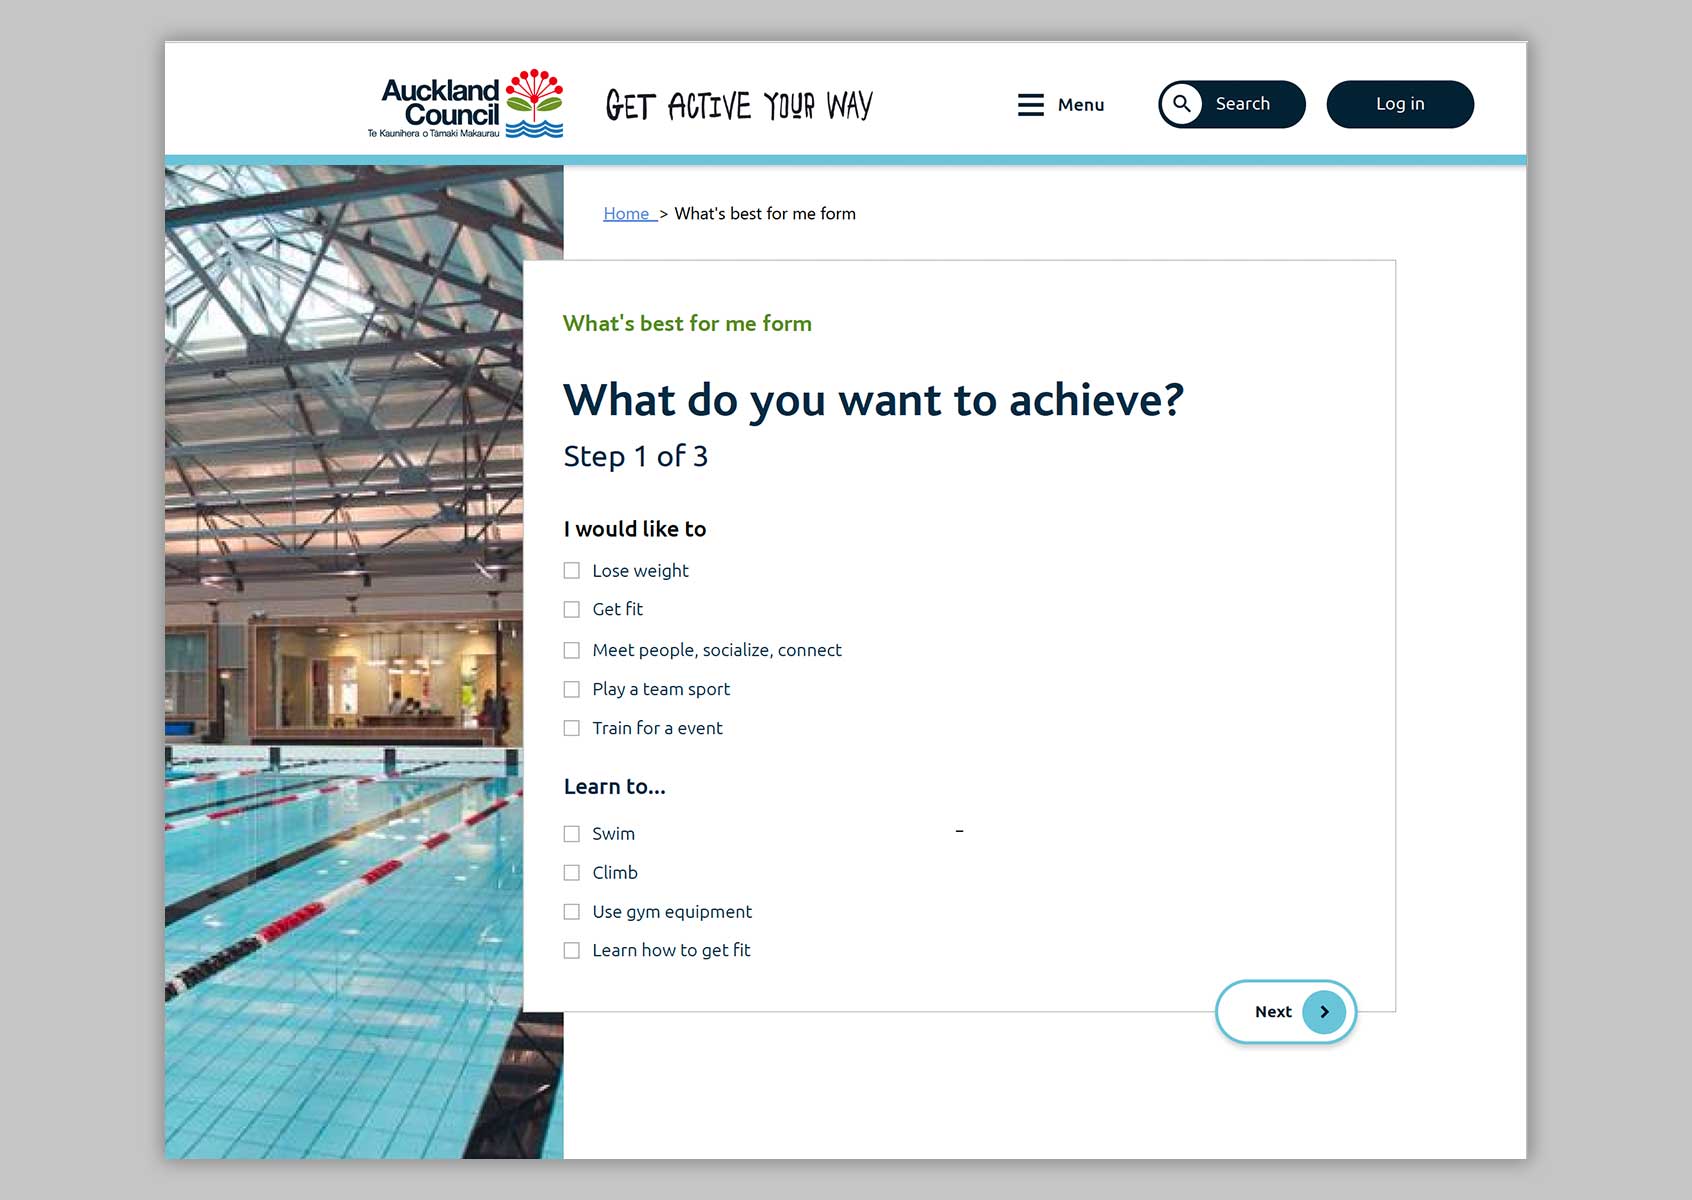Screen dimensions: 1692x1200
Task: Check the Swim checkbox
Action: (x=572, y=834)
